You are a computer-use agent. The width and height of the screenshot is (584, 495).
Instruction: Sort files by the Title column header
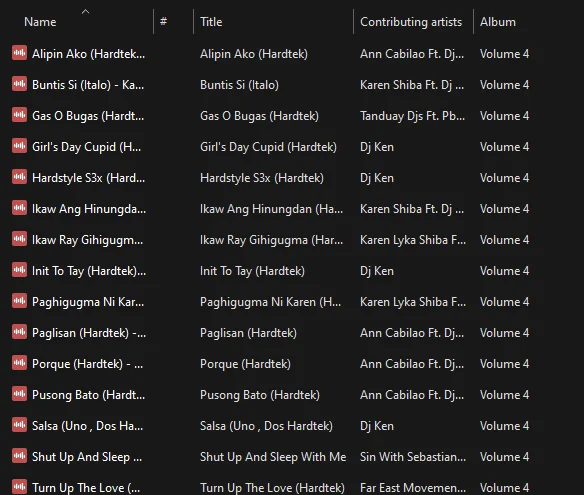pyautogui.click(x=211, y=22)
